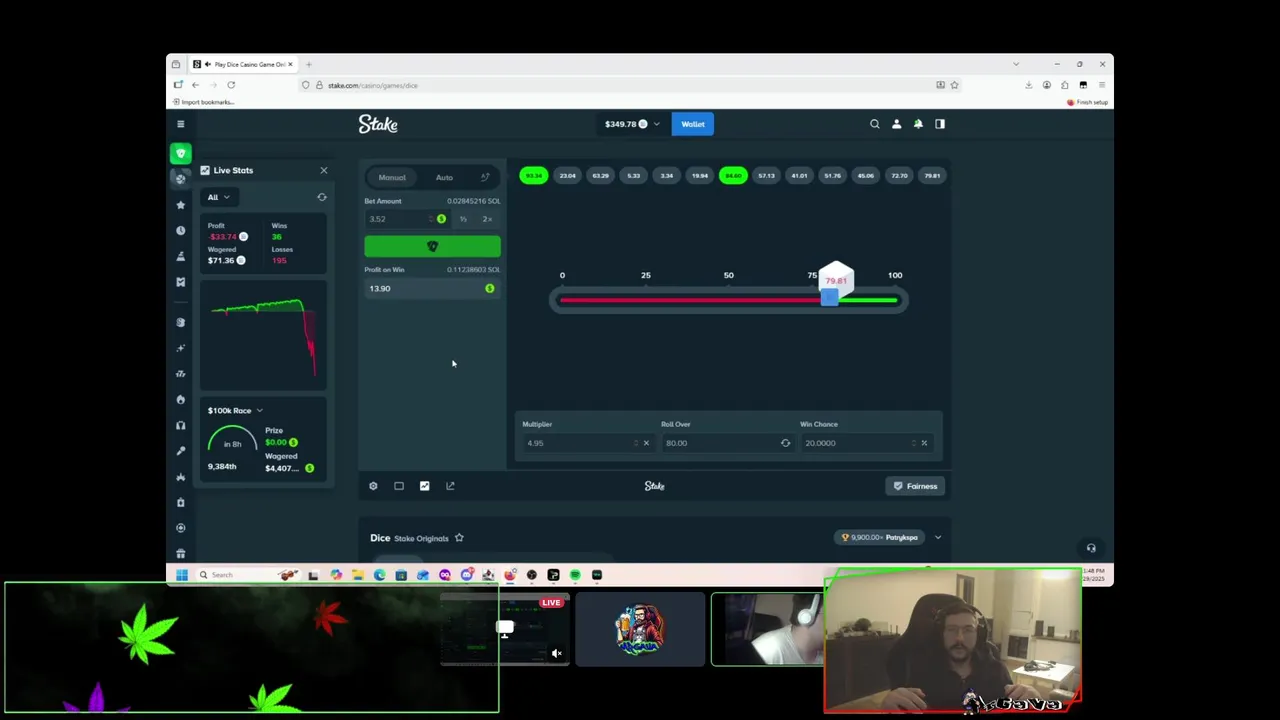Viewport: 1280px width, 720px height.
Task: Open the Stake hamburger menu
Action: 180,124
